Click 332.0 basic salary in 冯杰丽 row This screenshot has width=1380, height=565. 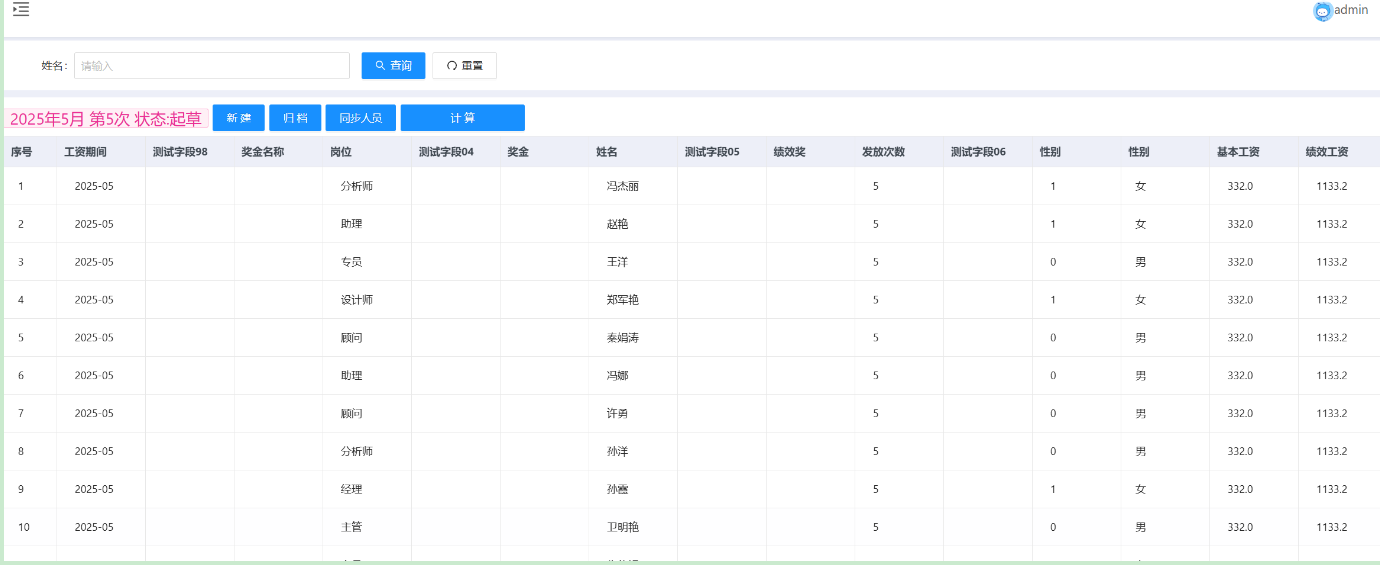tap(1240, 186)
